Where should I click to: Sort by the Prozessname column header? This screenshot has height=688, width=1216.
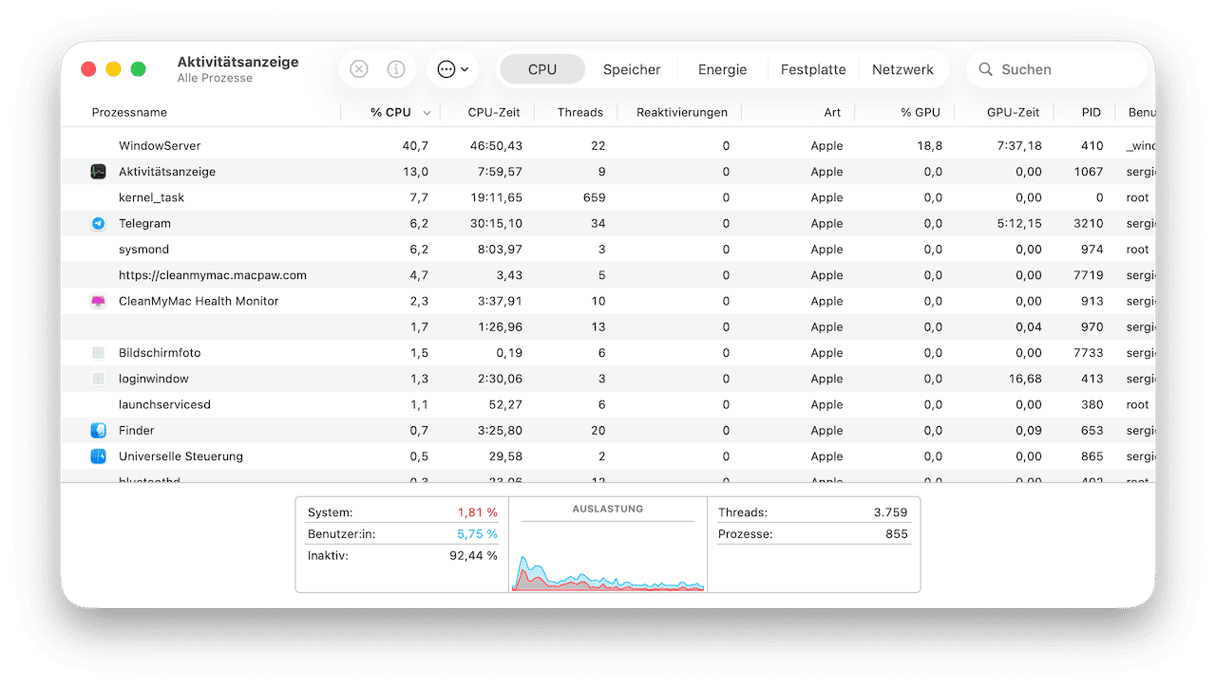coord(129,113)
